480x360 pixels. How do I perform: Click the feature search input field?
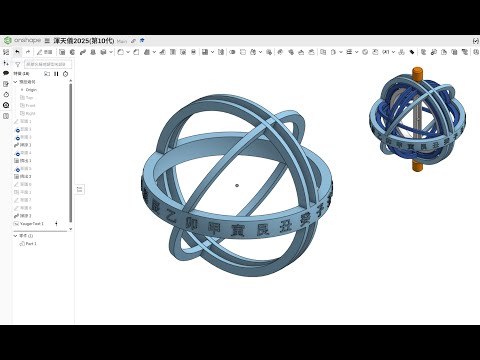pos(48,64)
